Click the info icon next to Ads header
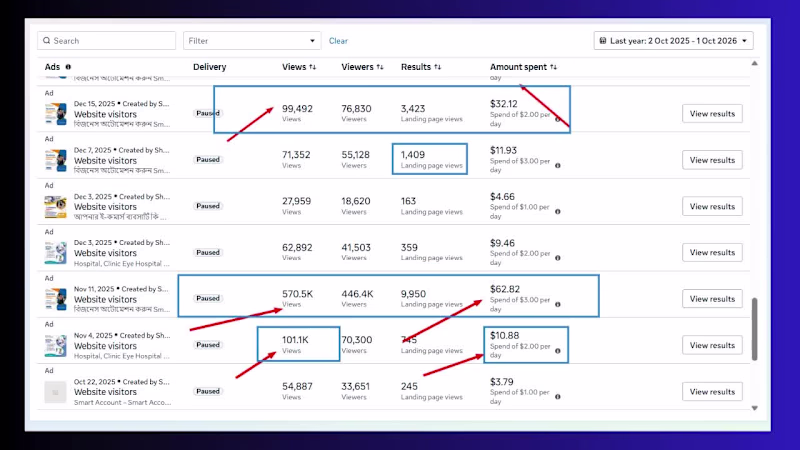This screenshot has height=450, width=800. pyautogui.click(x=68, y=67)
